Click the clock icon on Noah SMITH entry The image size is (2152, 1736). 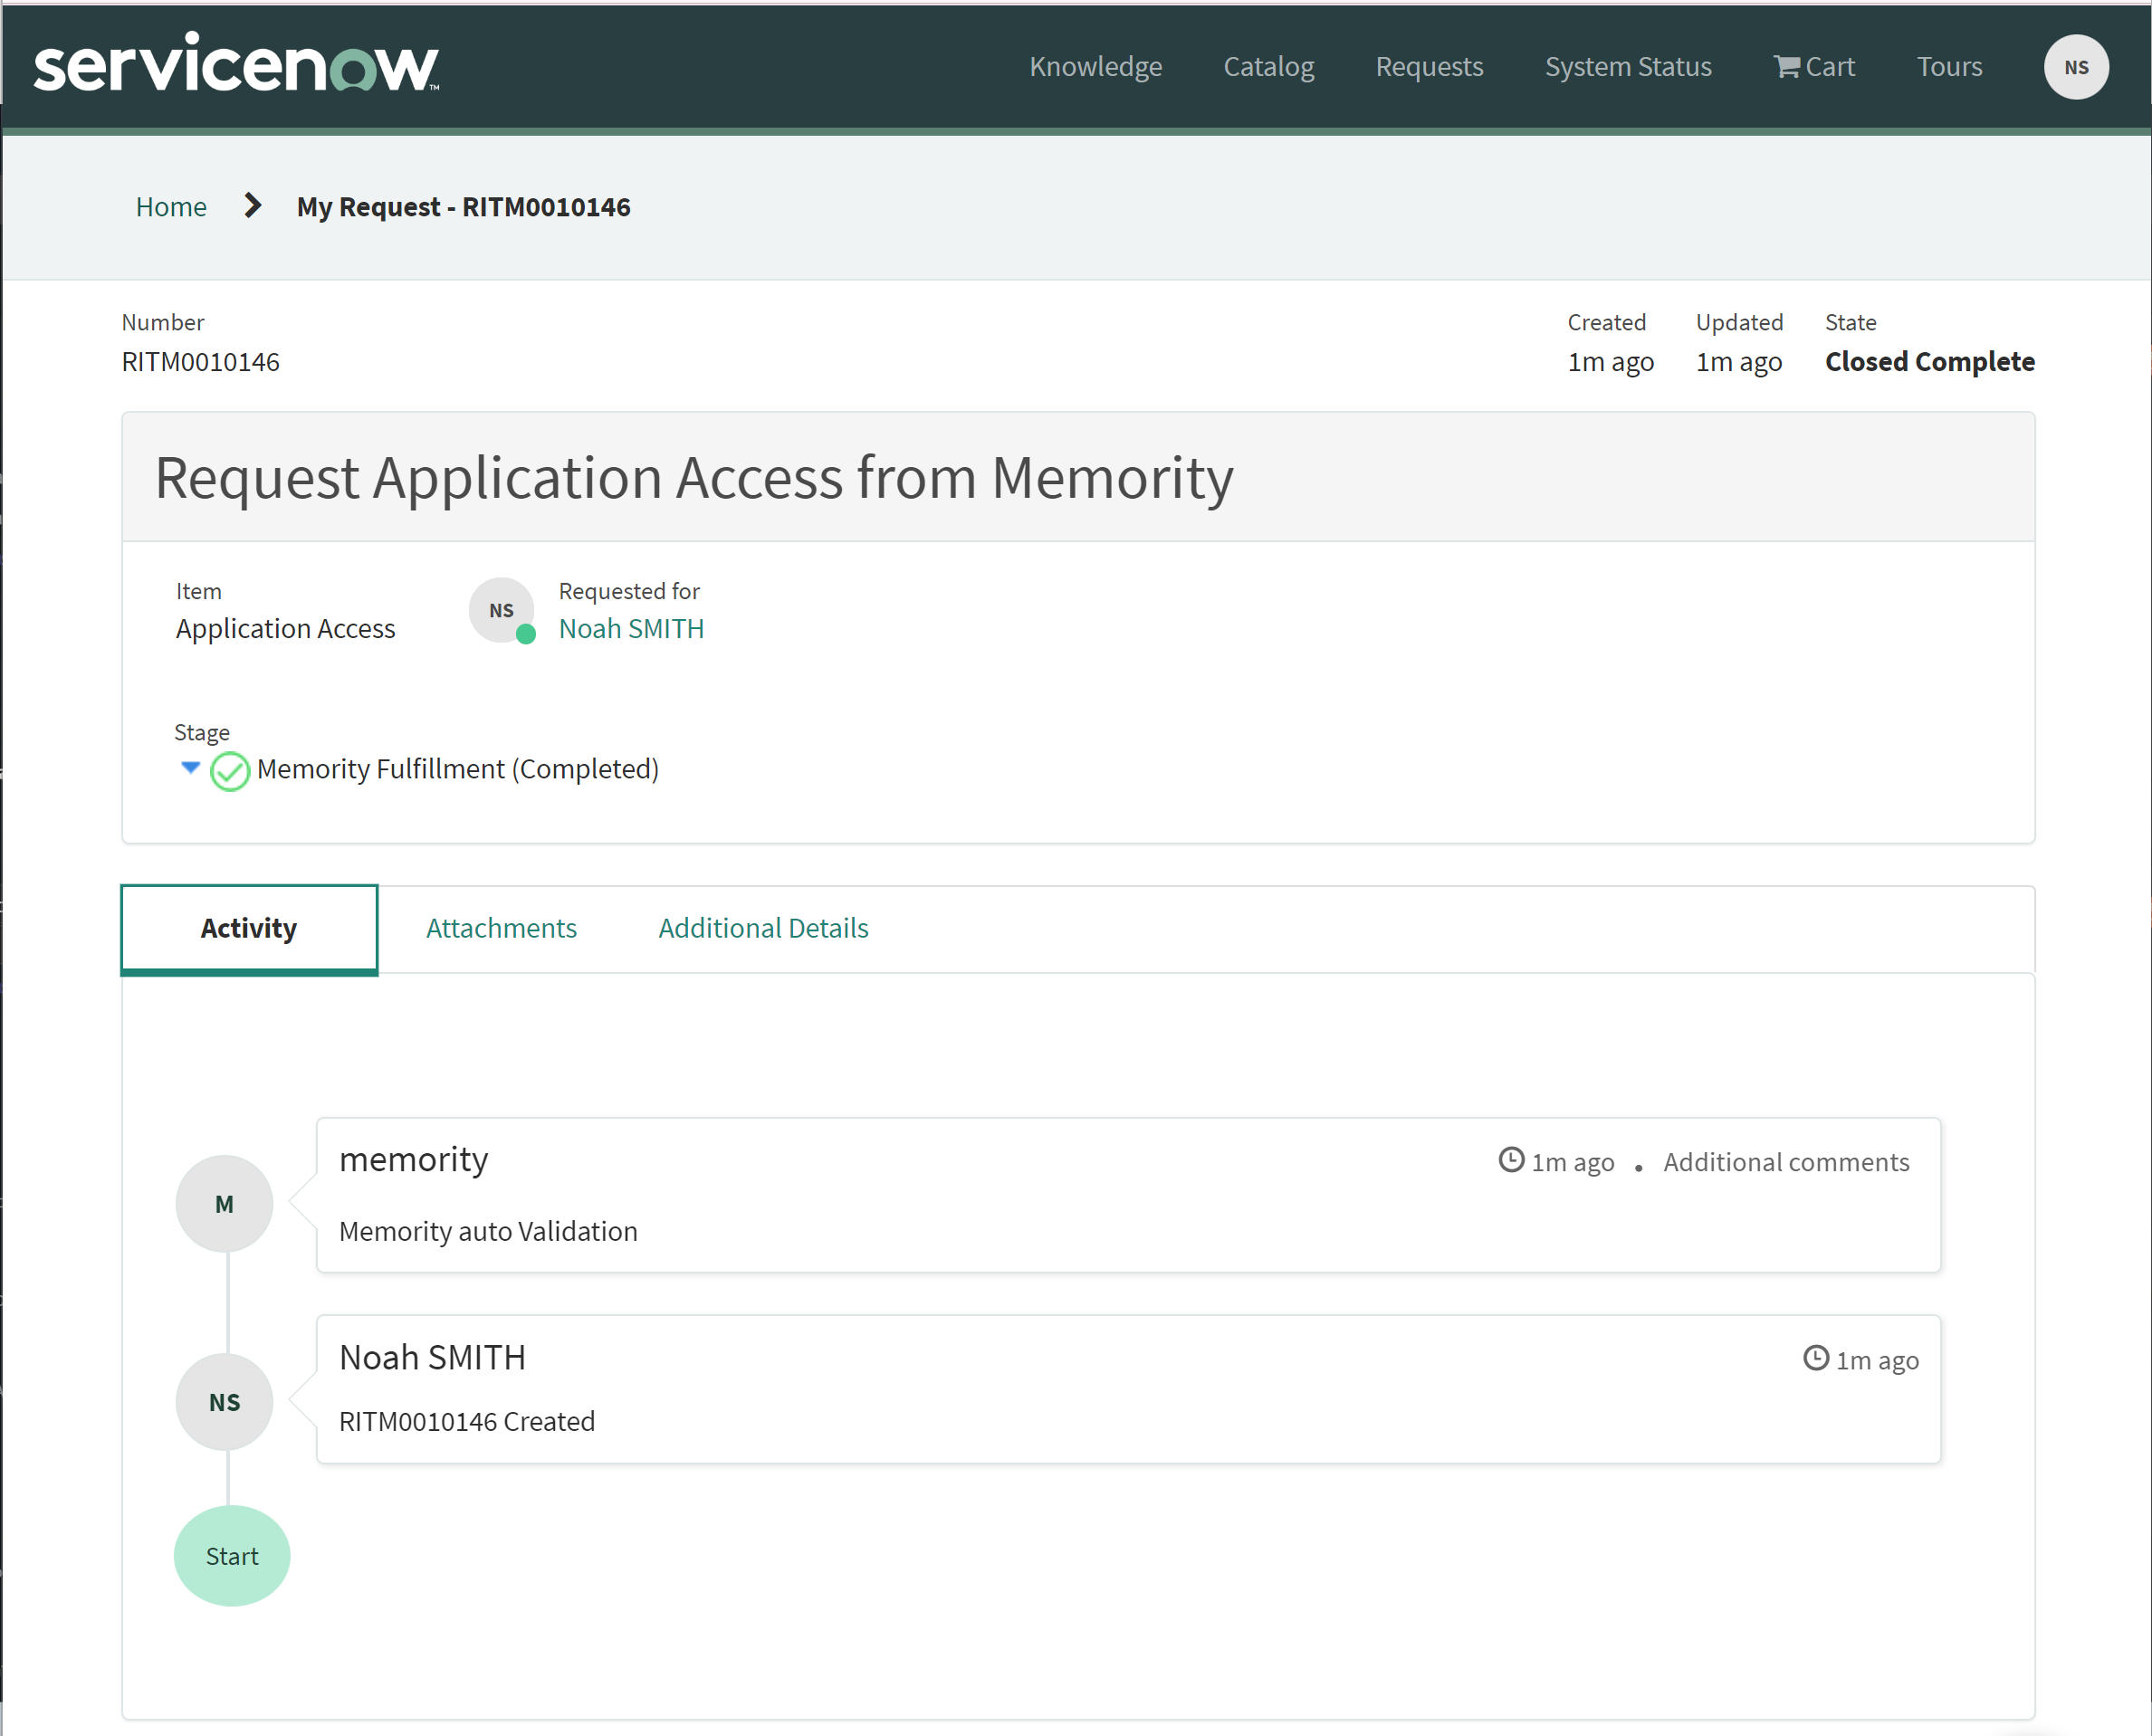1815,1358
